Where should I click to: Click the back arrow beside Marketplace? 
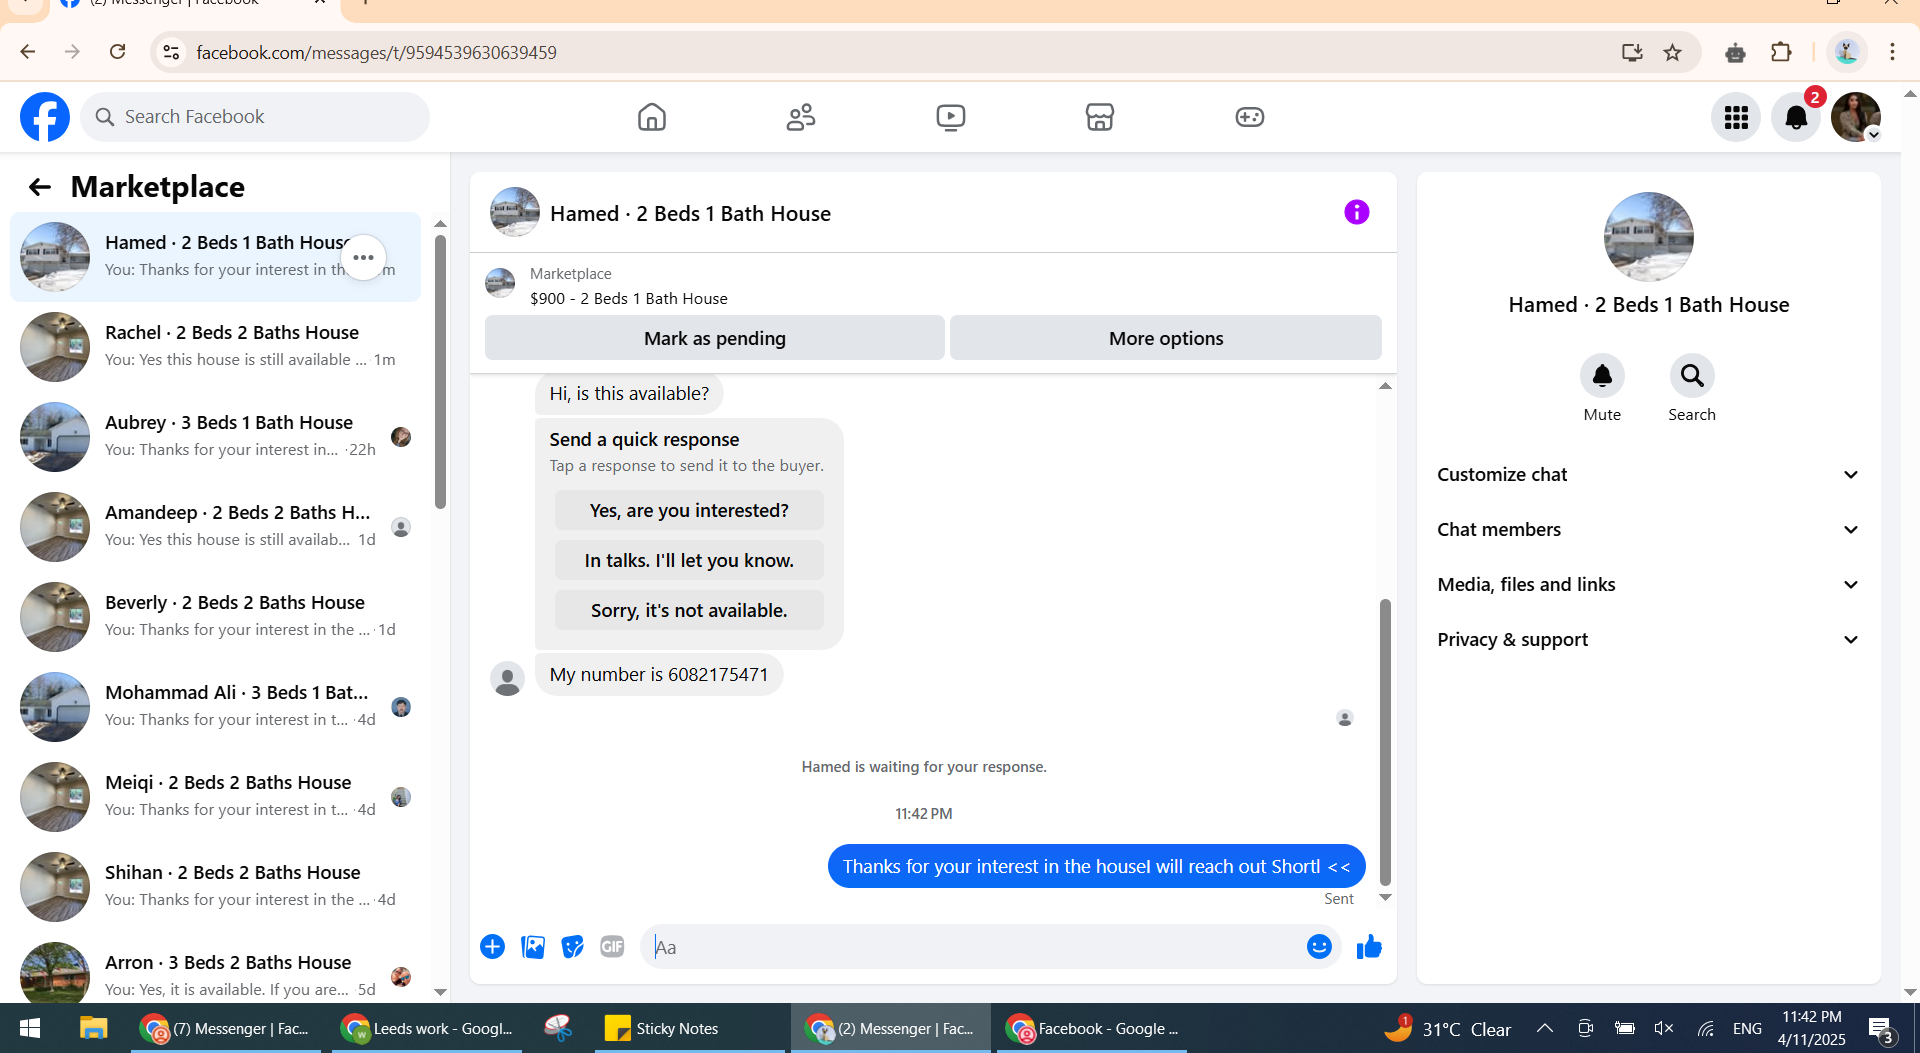tap(39, 187)
